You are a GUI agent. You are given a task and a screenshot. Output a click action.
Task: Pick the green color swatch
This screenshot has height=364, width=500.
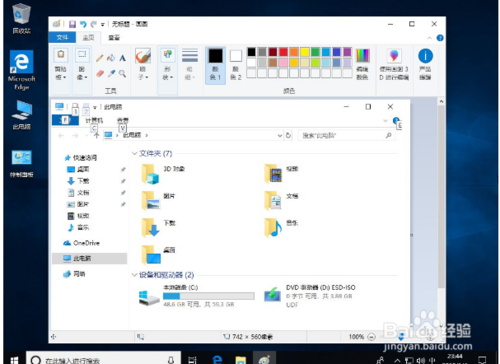(315, 52)
